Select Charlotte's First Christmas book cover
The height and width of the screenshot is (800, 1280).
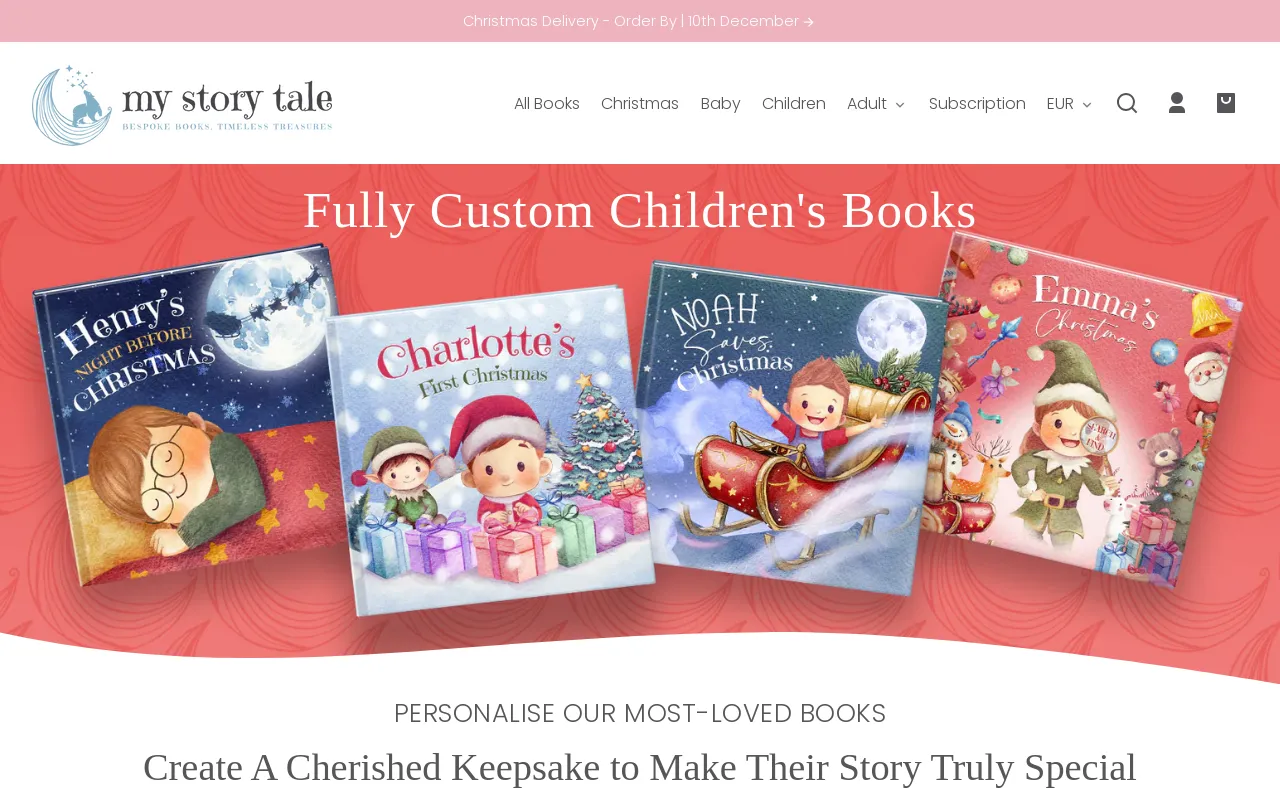(x=490, y=450)
